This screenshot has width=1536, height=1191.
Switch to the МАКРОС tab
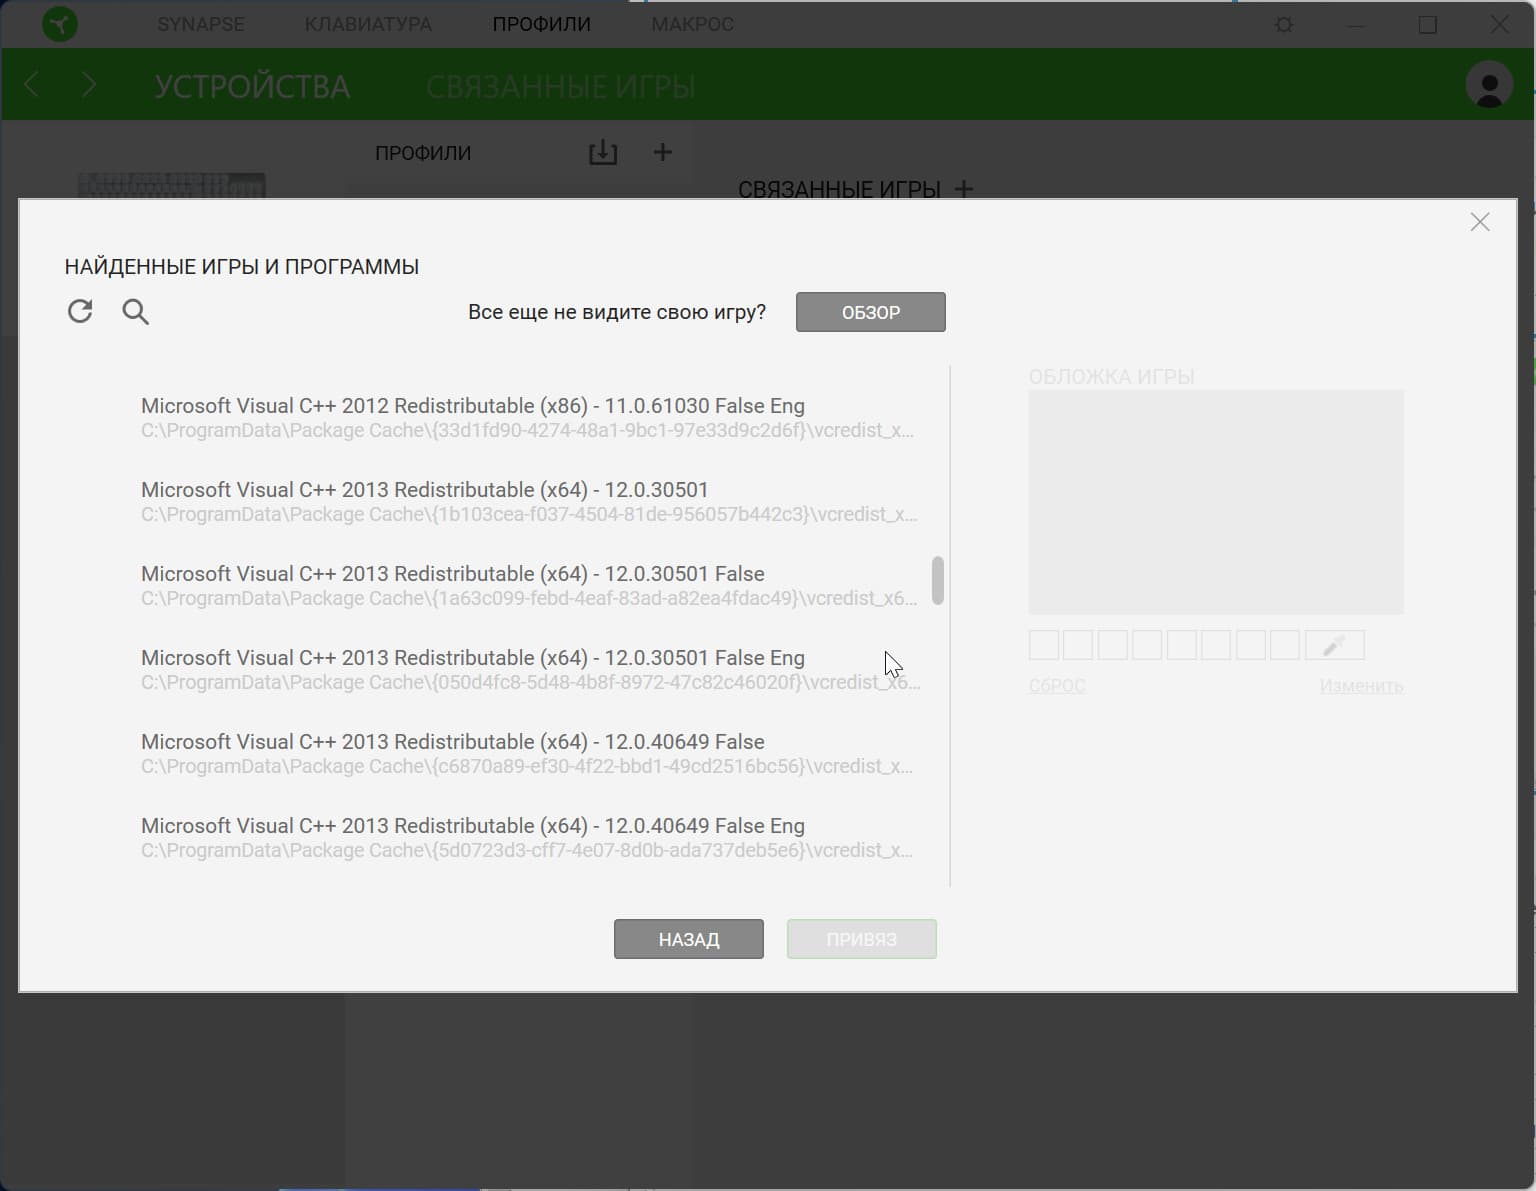coord(693,24)
